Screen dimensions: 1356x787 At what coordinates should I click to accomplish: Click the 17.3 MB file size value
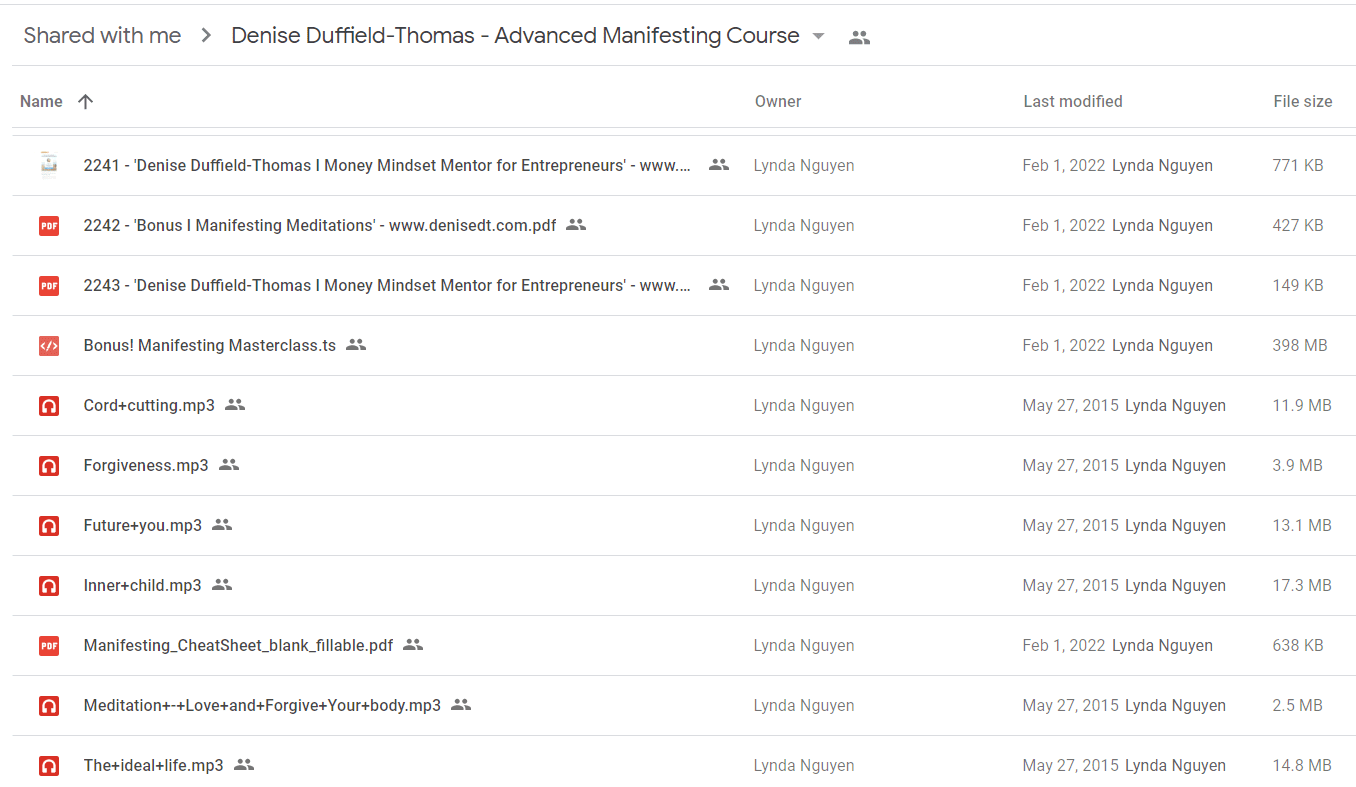(x=1302, y=585)
